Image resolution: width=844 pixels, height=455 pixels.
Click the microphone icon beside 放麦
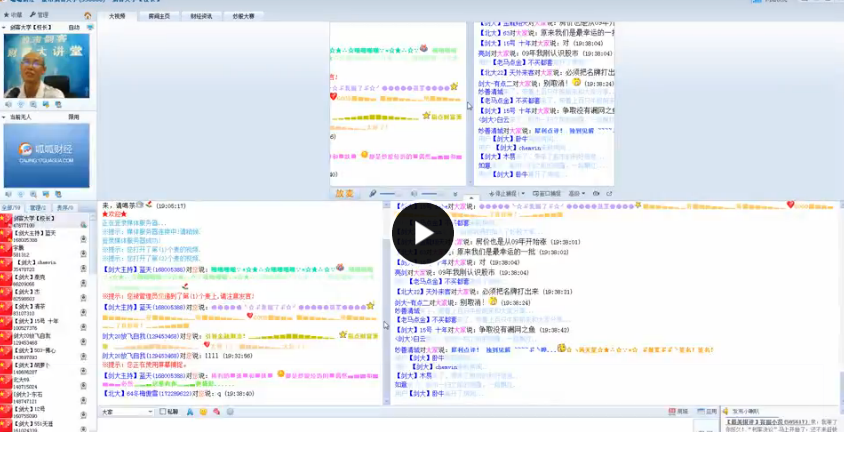click(x=372, y=193)
